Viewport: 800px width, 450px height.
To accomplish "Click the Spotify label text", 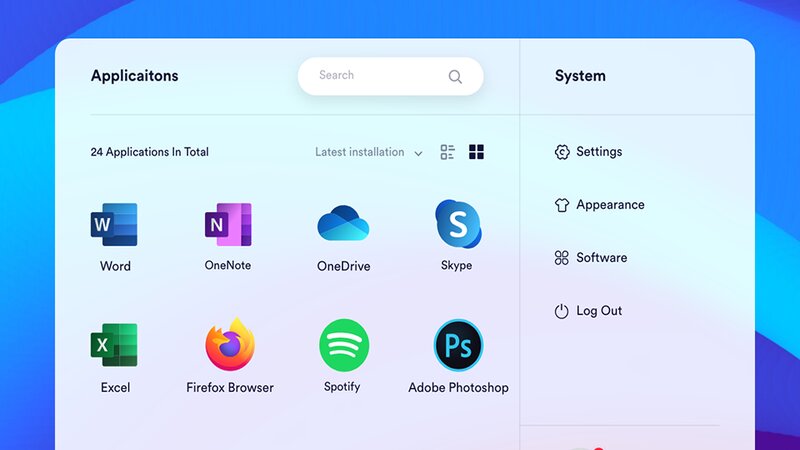I will (x=342, y=387).
